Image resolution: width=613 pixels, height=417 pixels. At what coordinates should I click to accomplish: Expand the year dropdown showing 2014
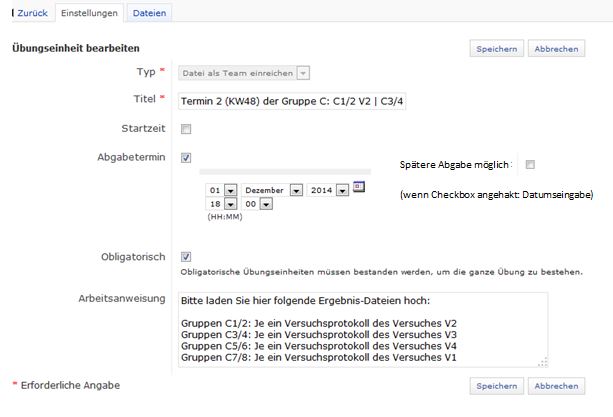342,189
